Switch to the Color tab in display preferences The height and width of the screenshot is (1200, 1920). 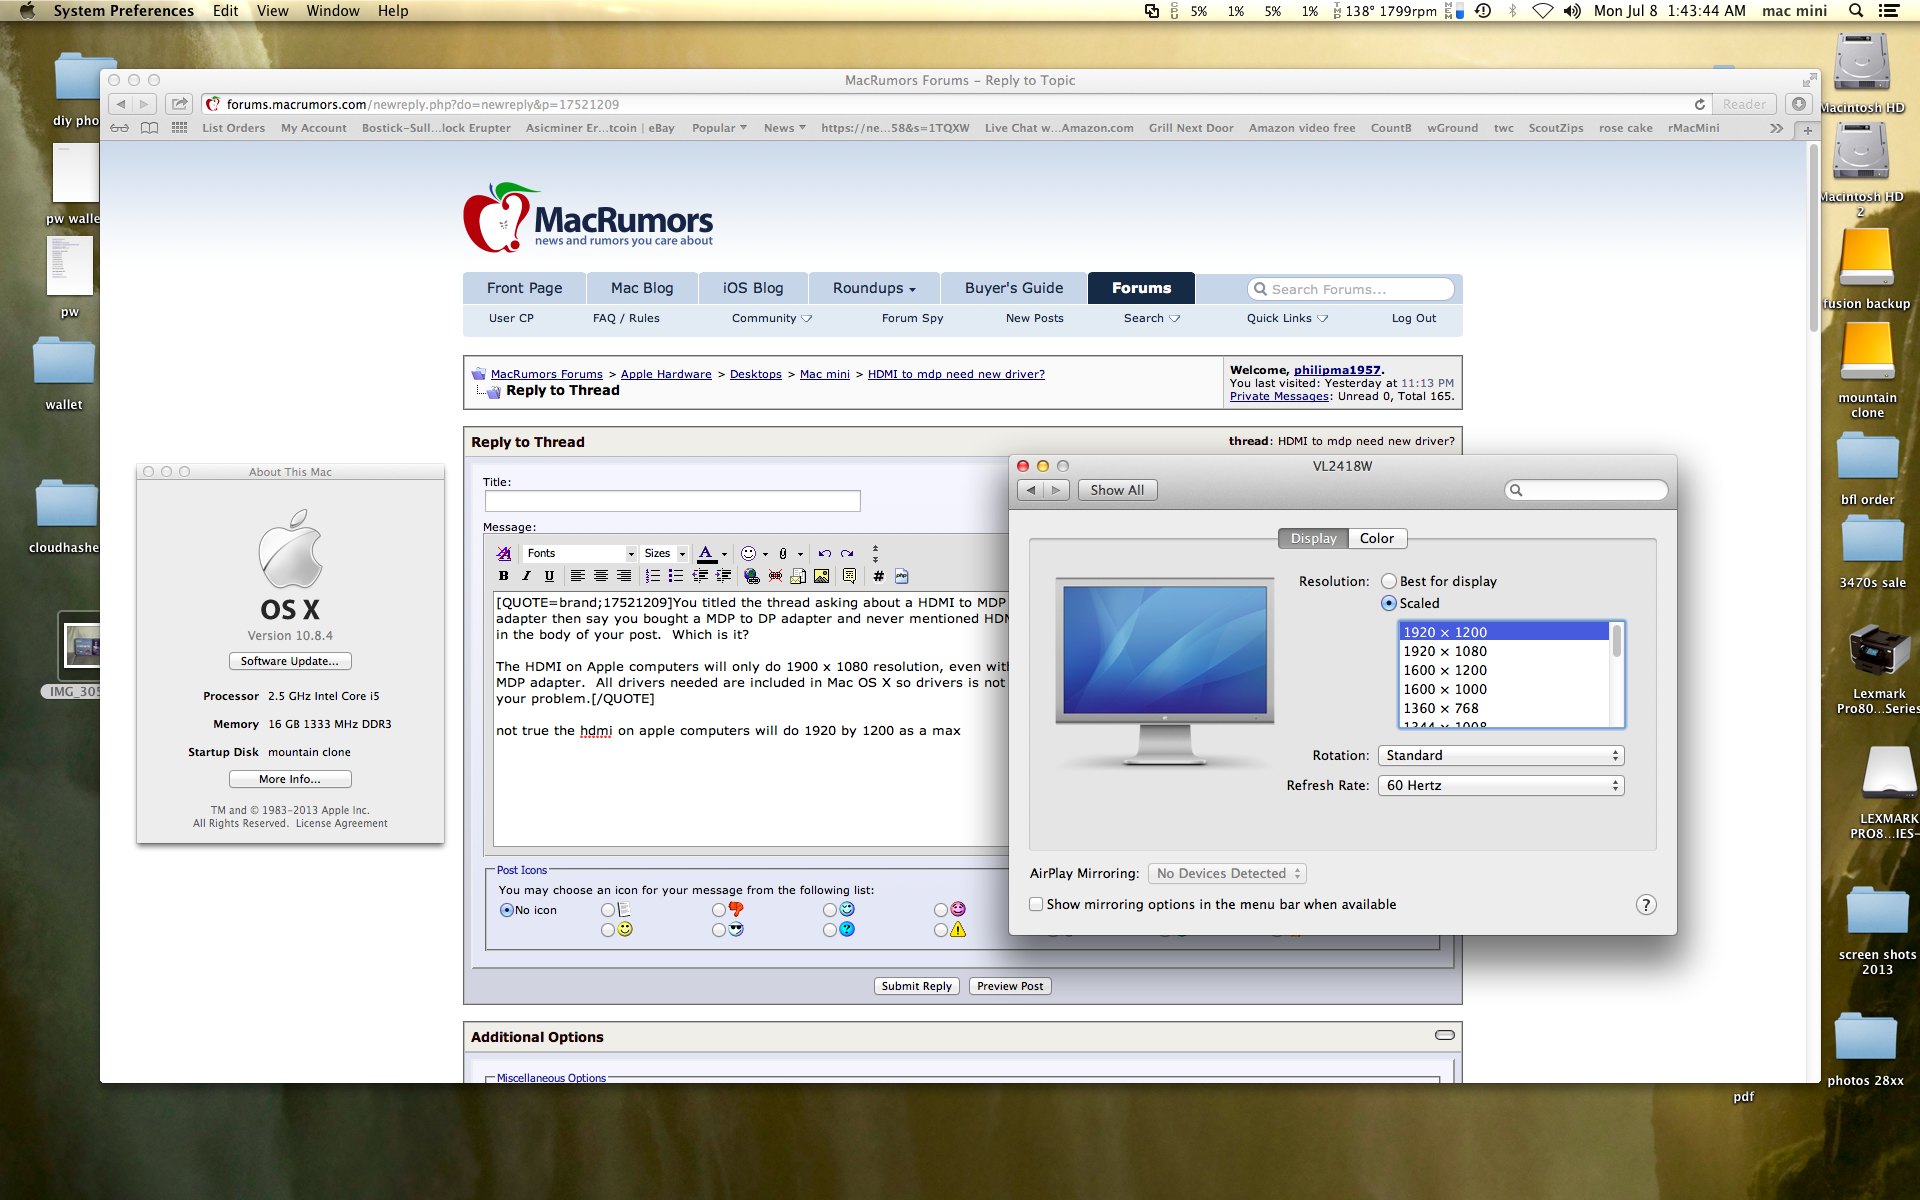[1377, 539]
